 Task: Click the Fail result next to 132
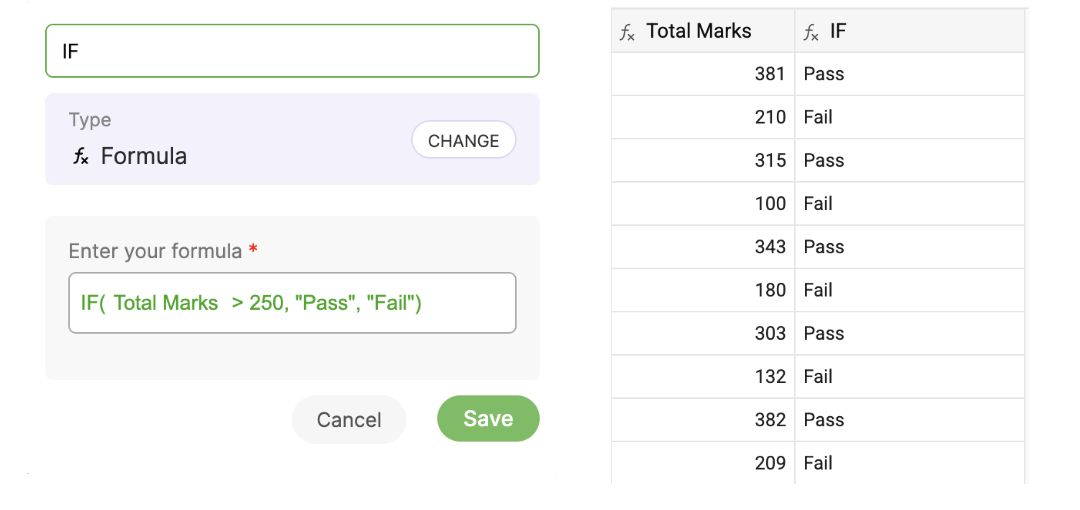pyautogui.click(x=818, y=377)
